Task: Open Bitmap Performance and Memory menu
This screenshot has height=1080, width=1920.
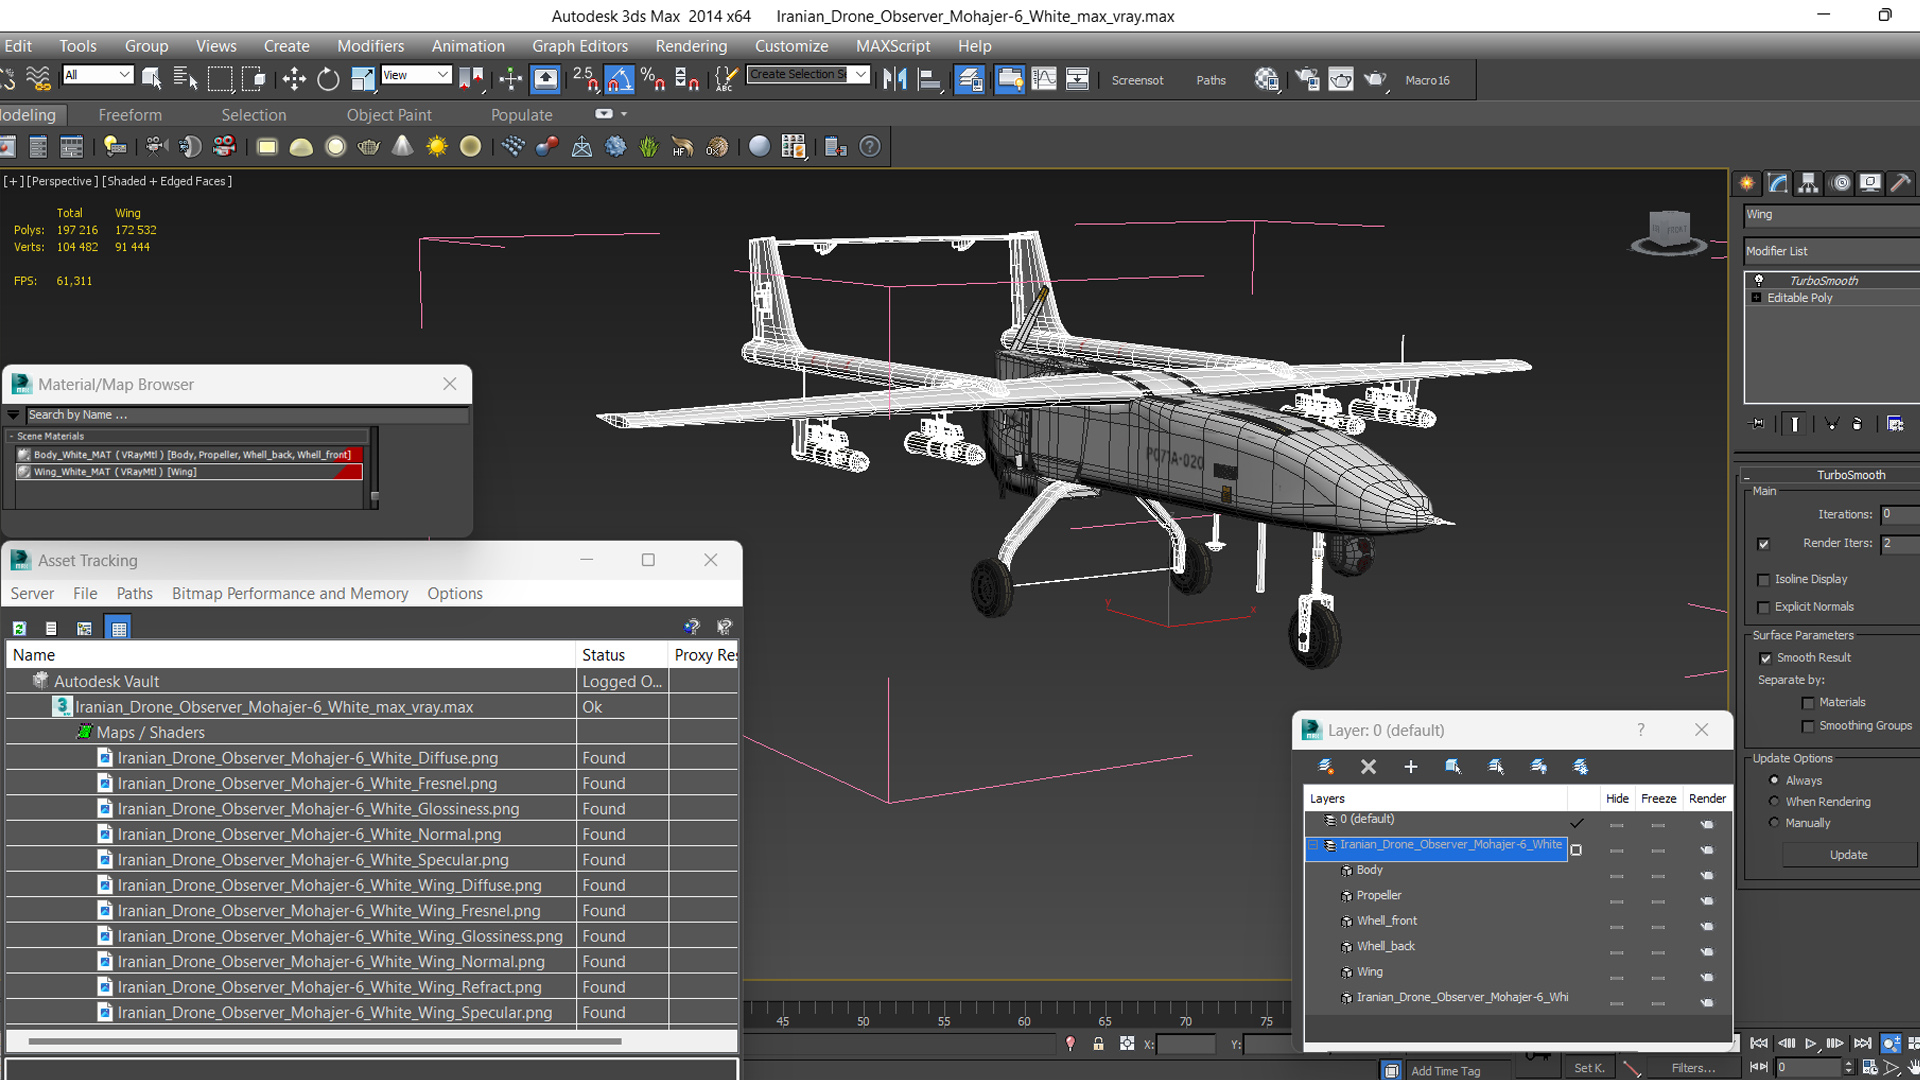Action: (x=290, y=594)
